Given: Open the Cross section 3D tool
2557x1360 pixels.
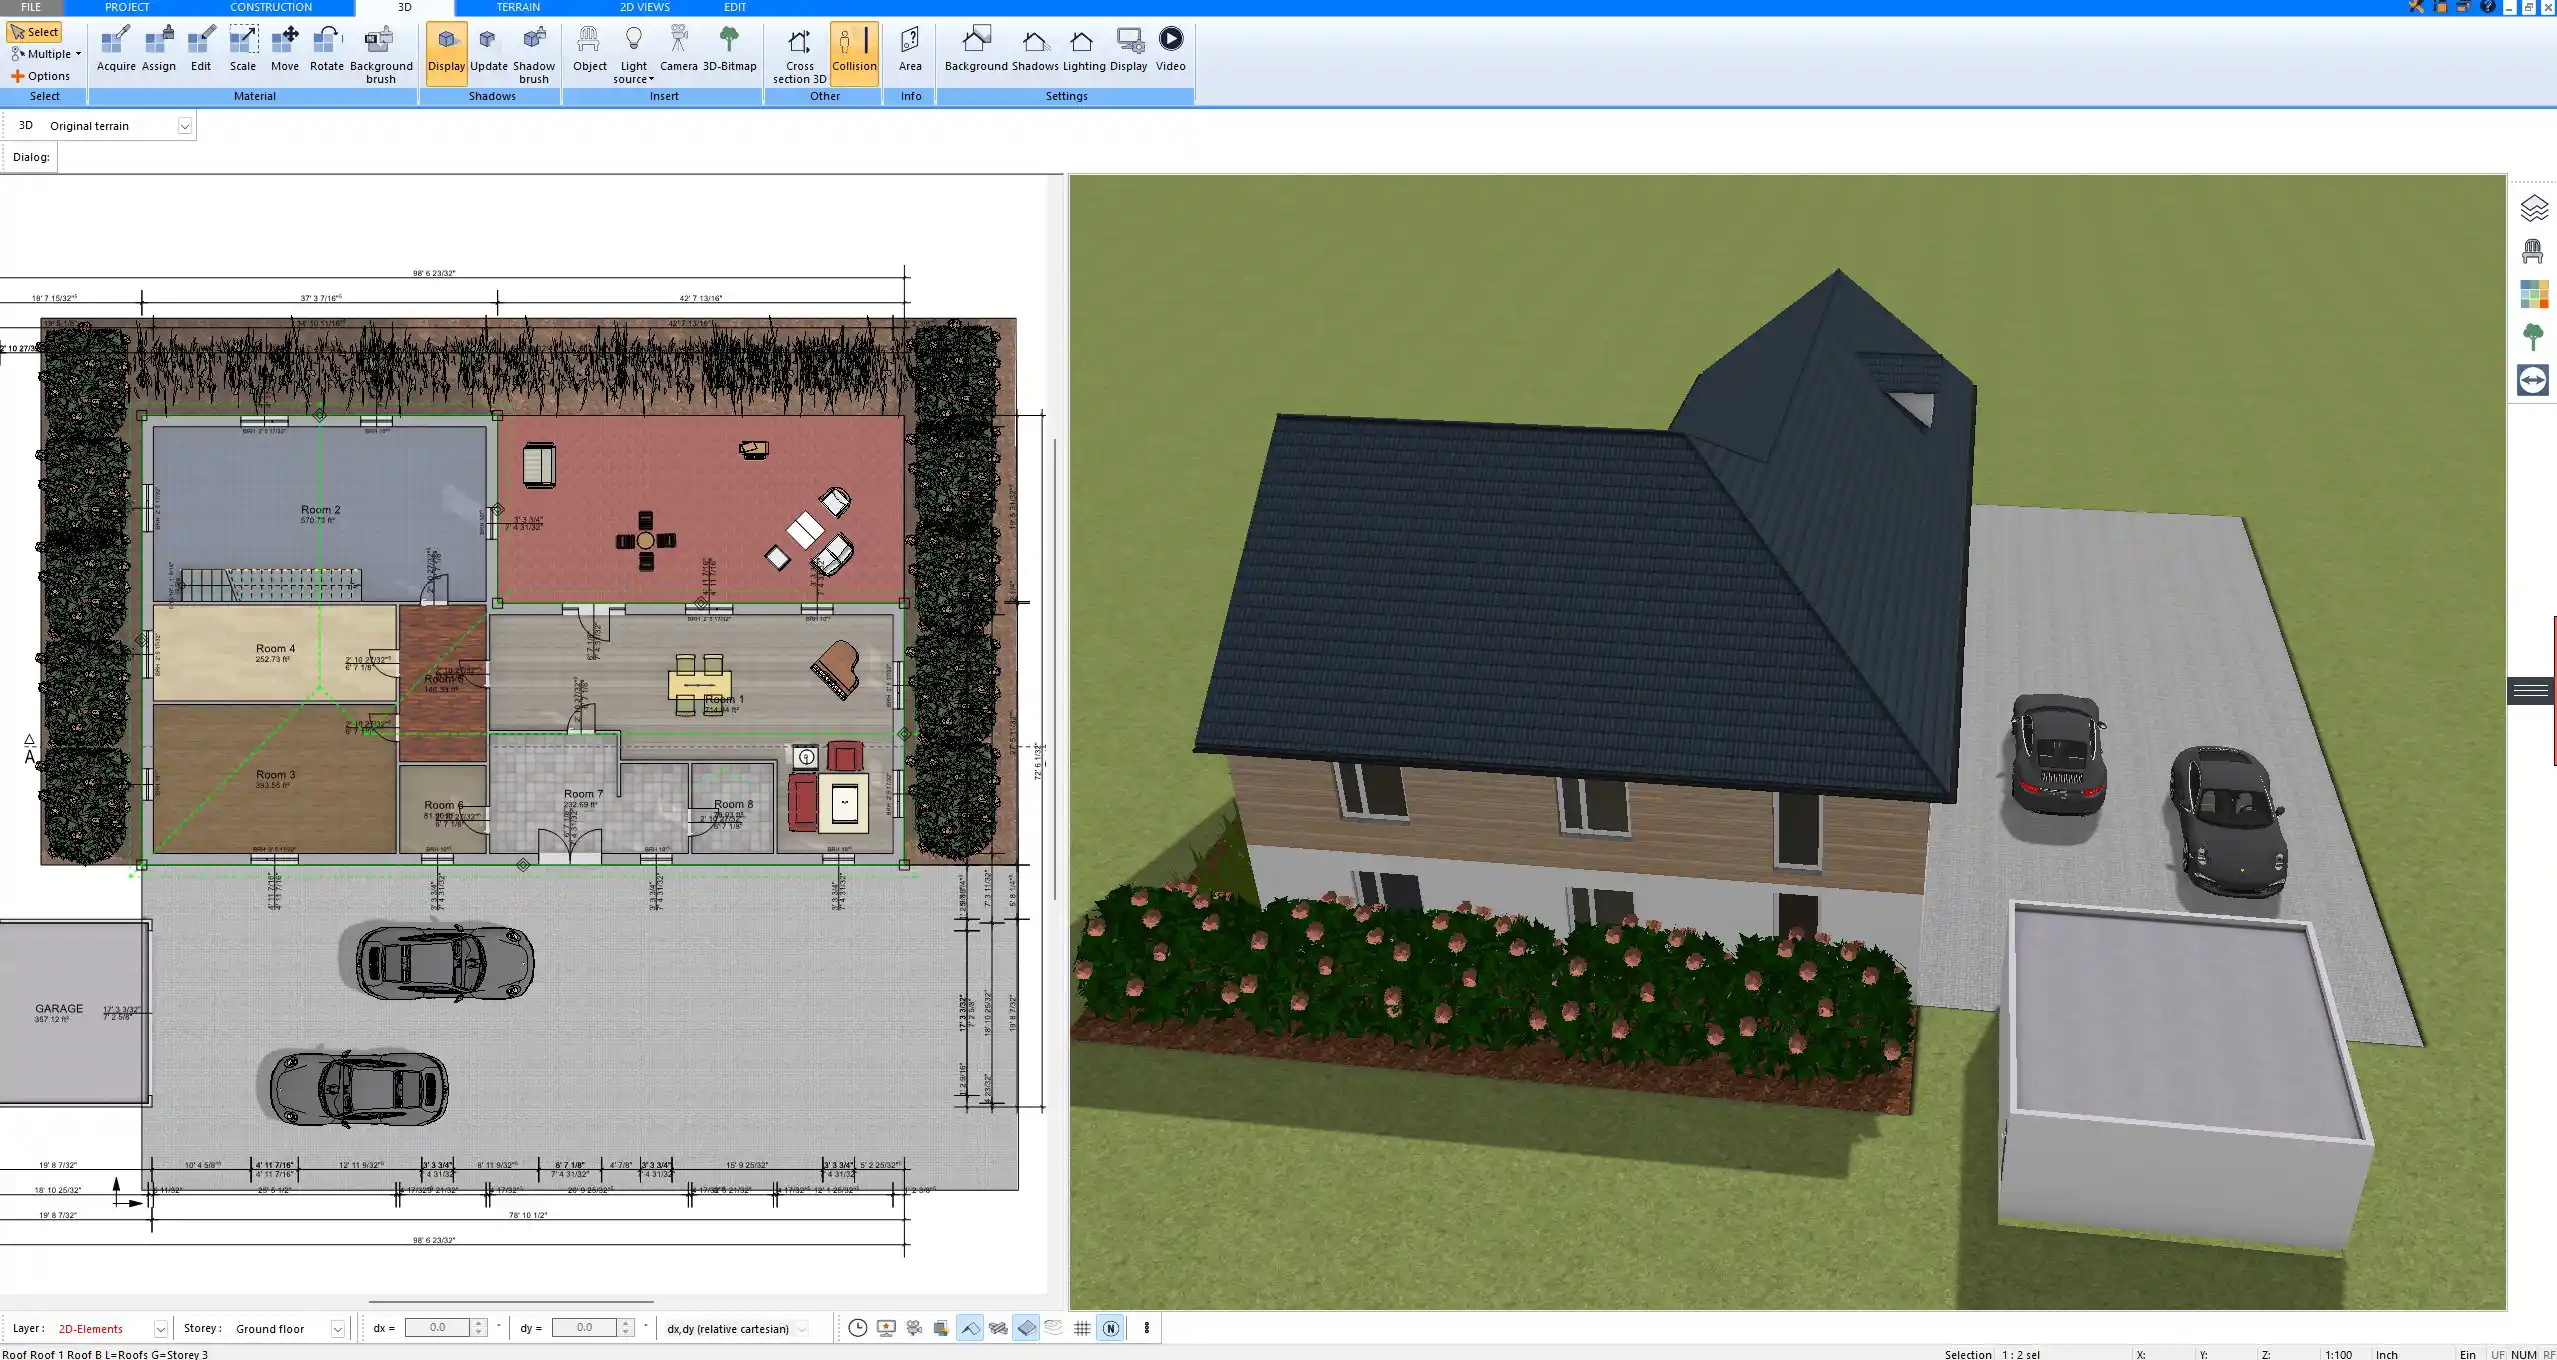Looking at the screenshot, I should (x=798, y=50).
